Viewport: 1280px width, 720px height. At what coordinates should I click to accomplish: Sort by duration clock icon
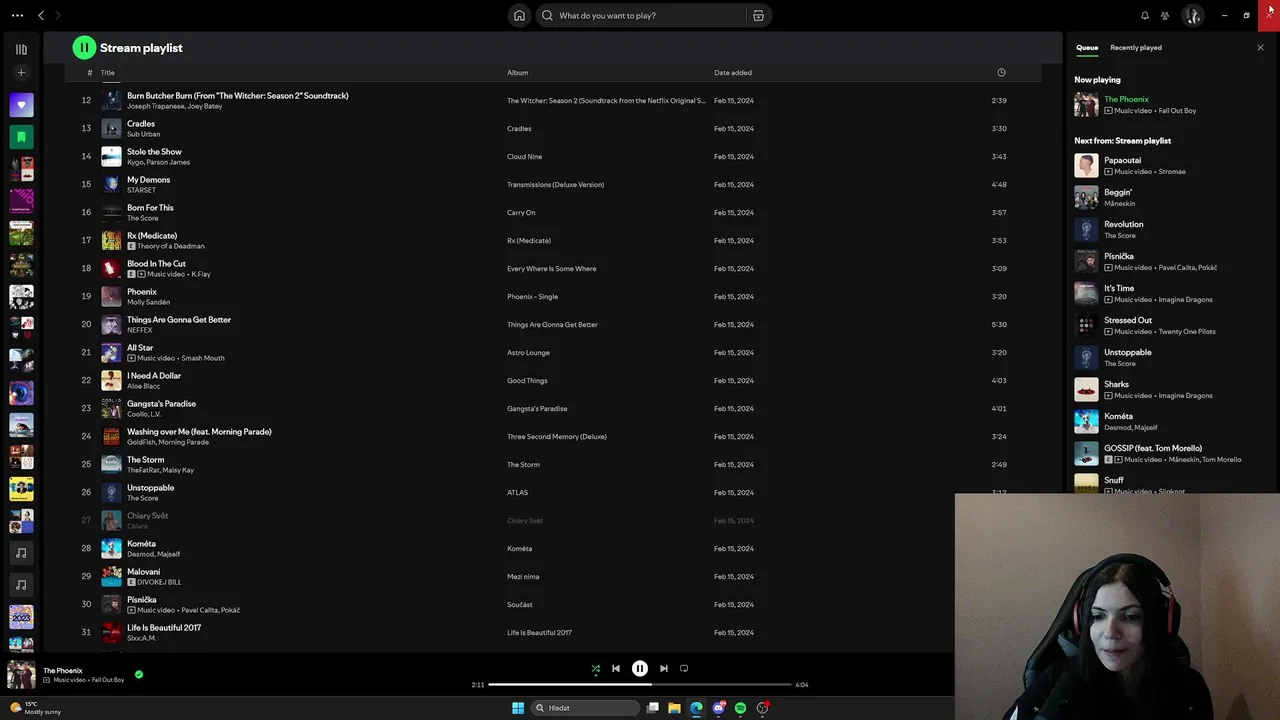[x=1001, y=72]
